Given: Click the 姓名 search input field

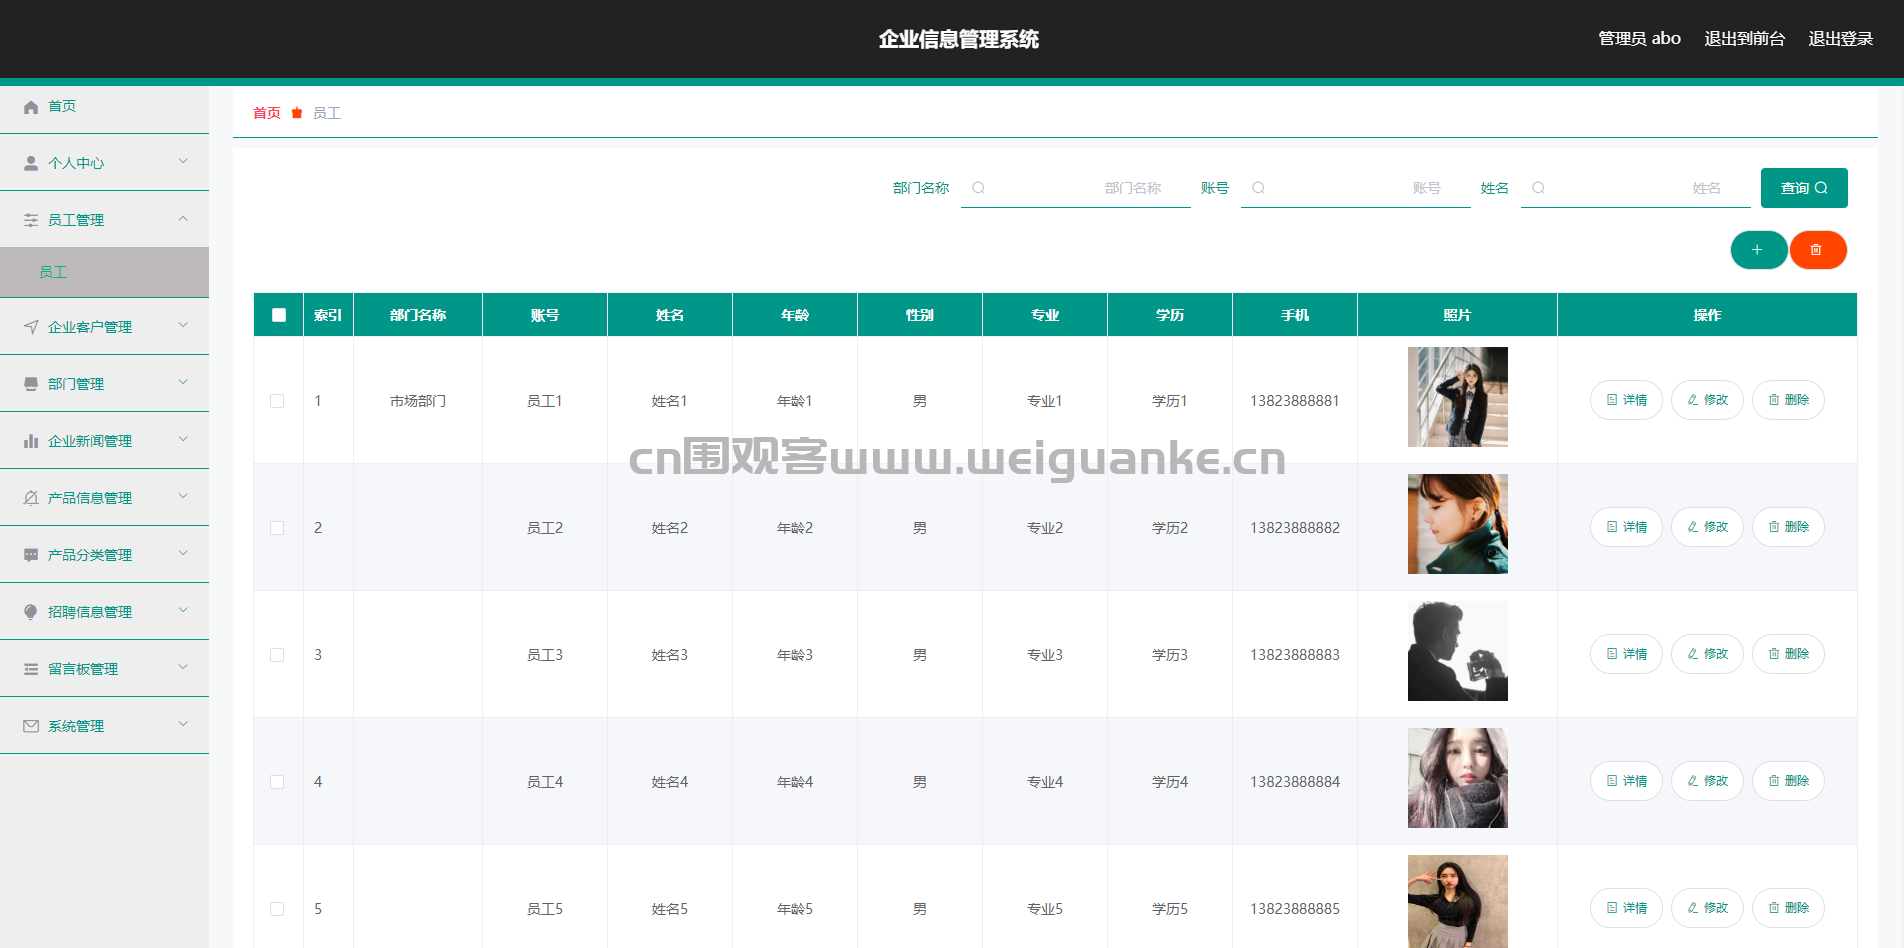Looking at the screenshot, I should [1636, 188].
